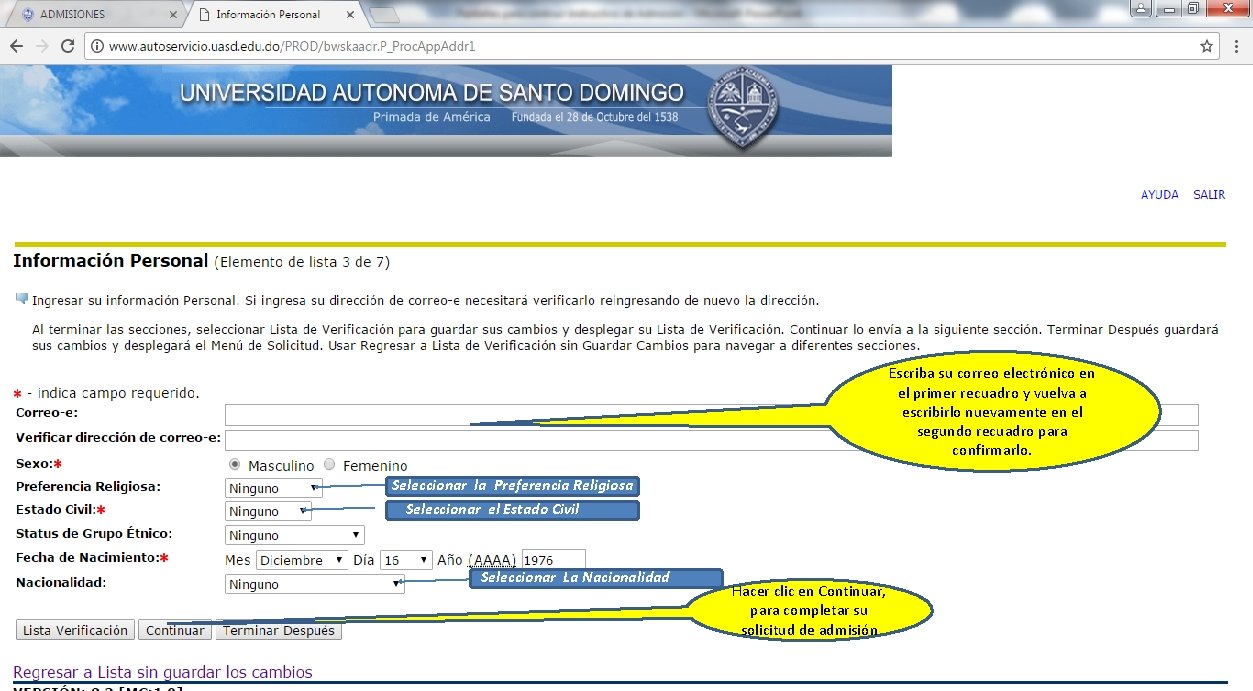
Task: Click the Continuar button
Action: click(174, 630)
